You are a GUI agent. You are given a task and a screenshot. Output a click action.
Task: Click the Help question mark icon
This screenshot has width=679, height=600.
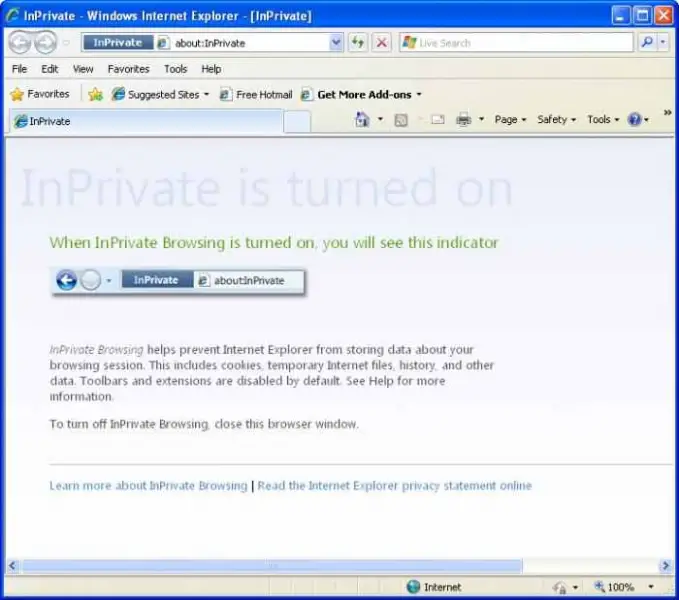pyautogui.click(x=634, y=119)
